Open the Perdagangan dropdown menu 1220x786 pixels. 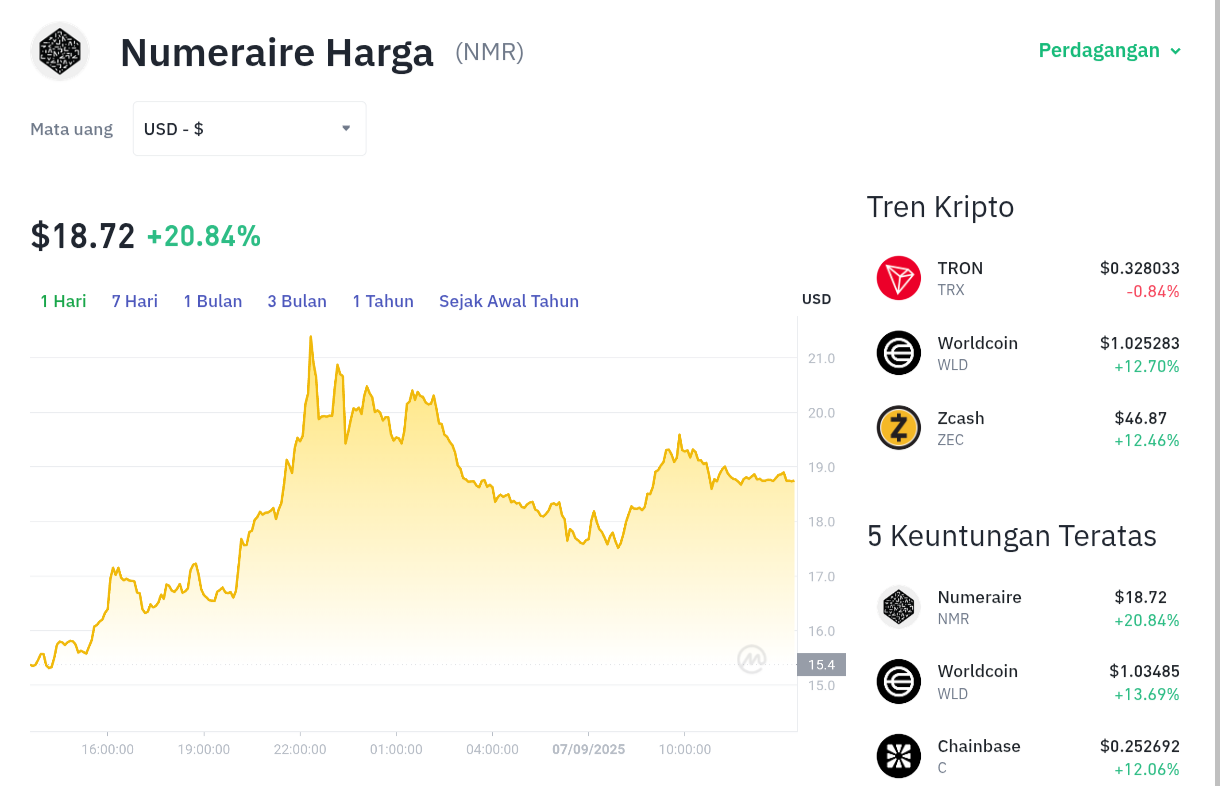tap(1110, 50)
